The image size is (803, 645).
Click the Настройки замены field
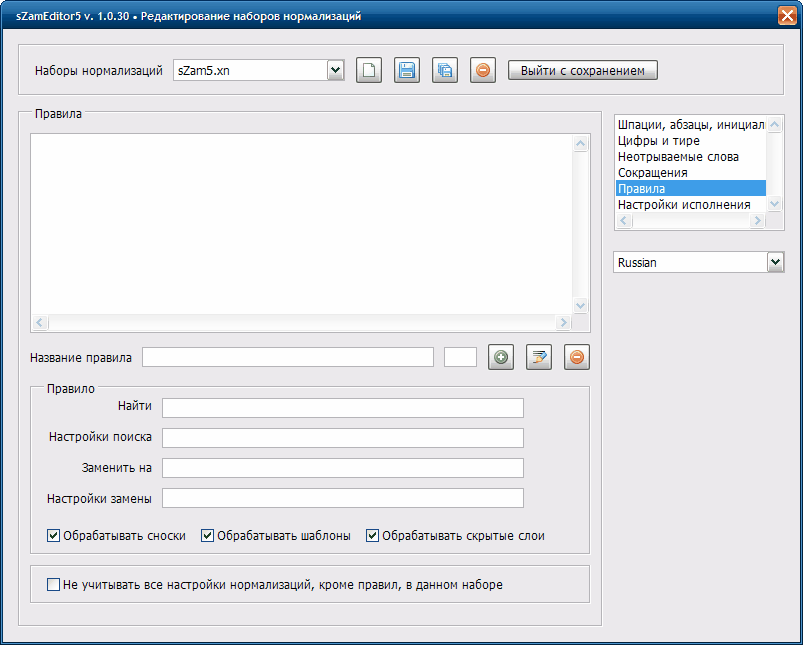tap(343, 498)
